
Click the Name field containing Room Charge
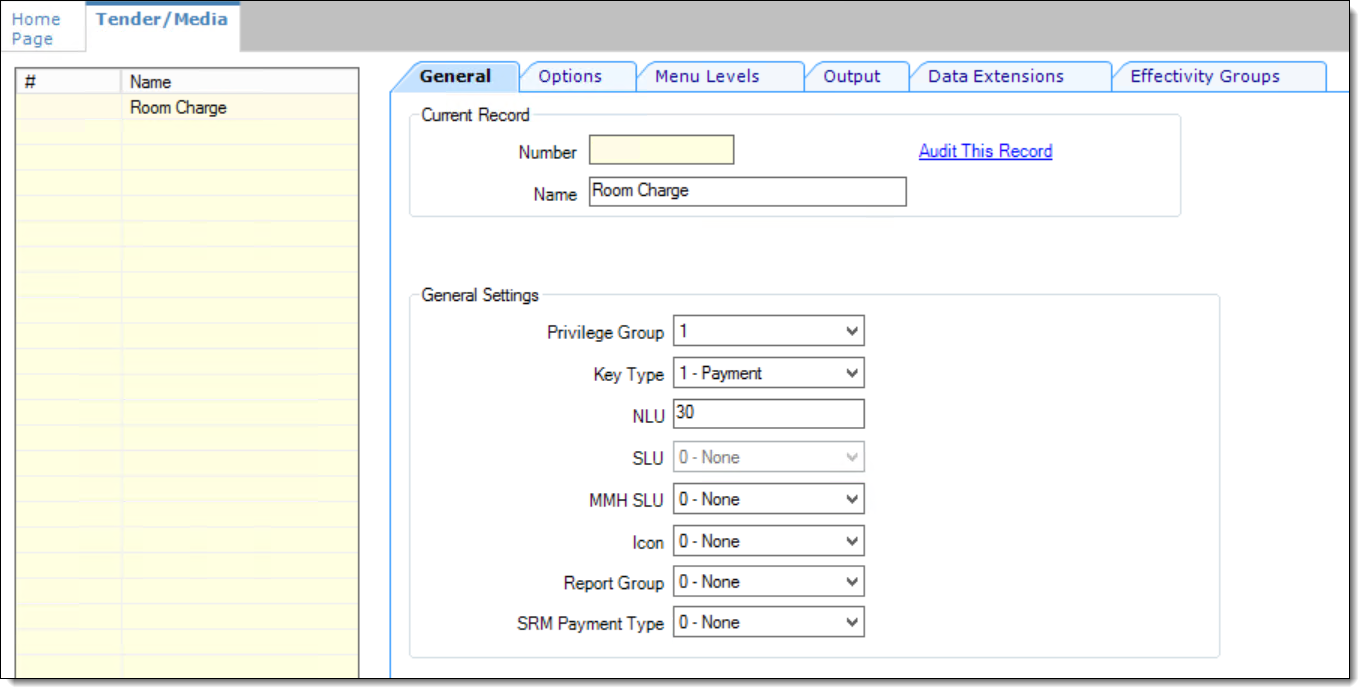747,192
